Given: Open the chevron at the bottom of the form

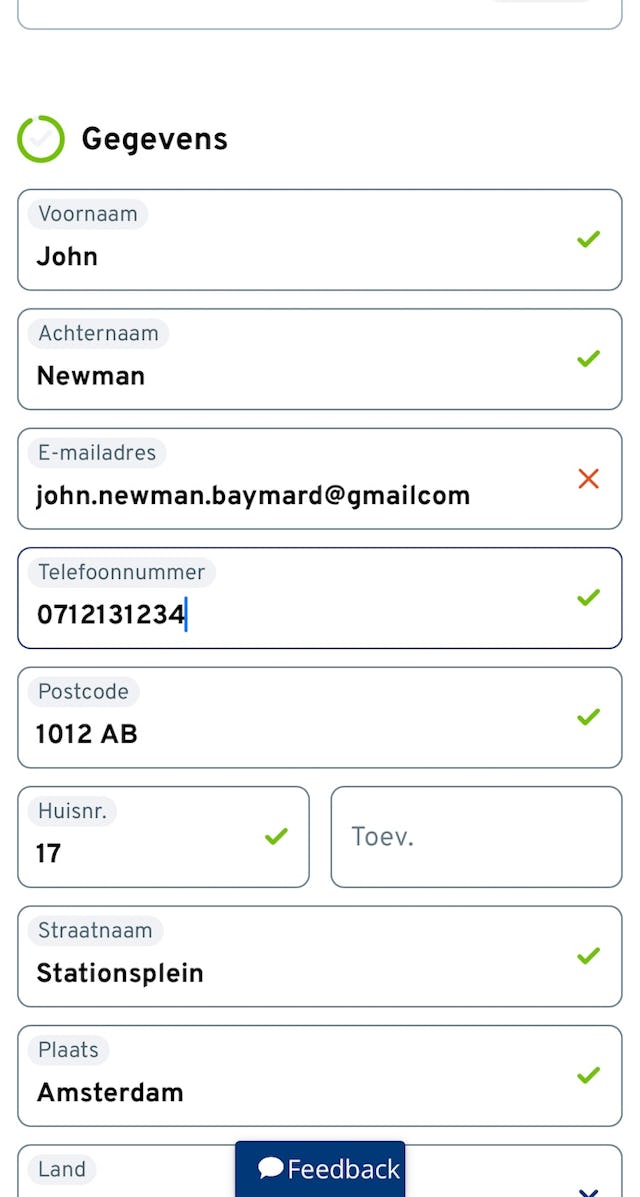Looking at the screenshot, I should click(x=588, y=1190).
